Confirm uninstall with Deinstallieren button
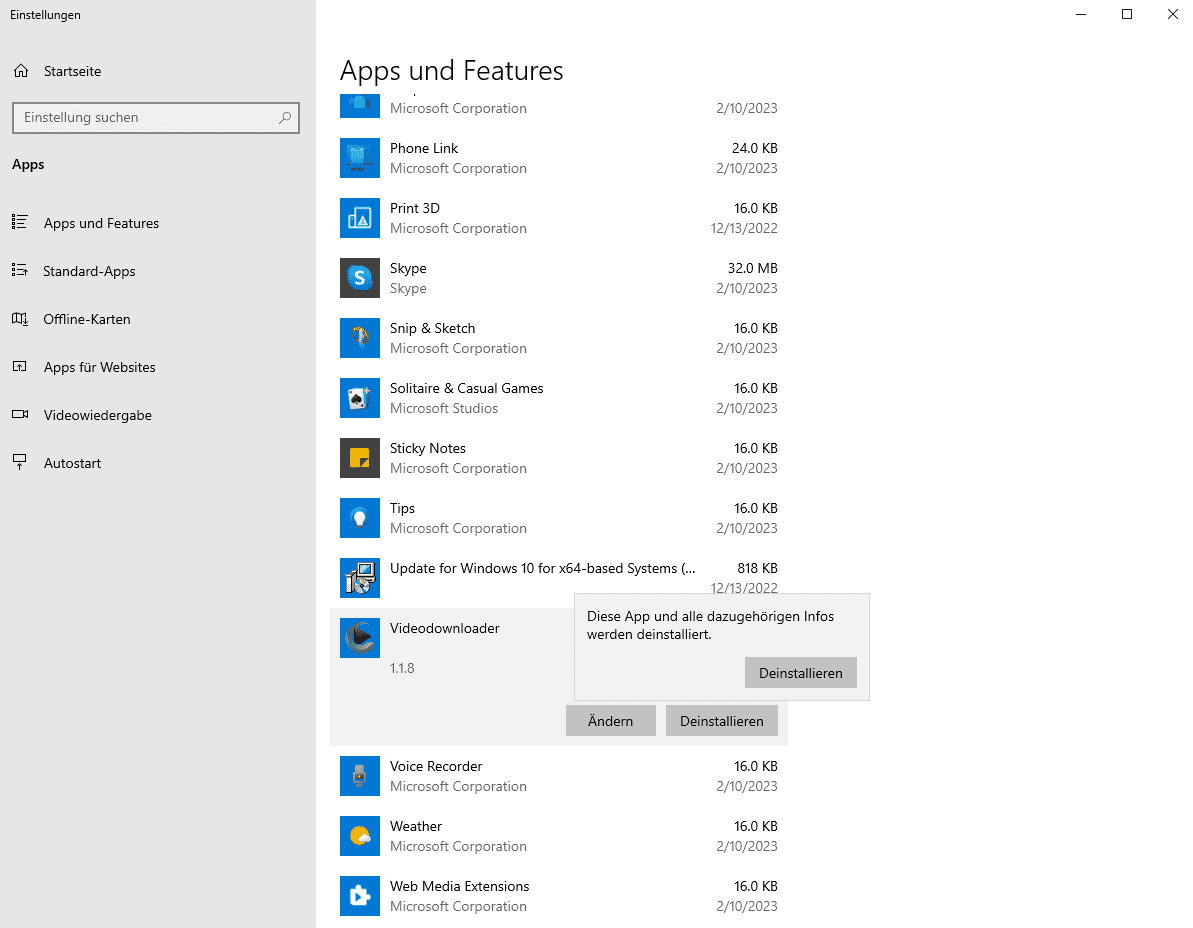 (x=800, y=672)
